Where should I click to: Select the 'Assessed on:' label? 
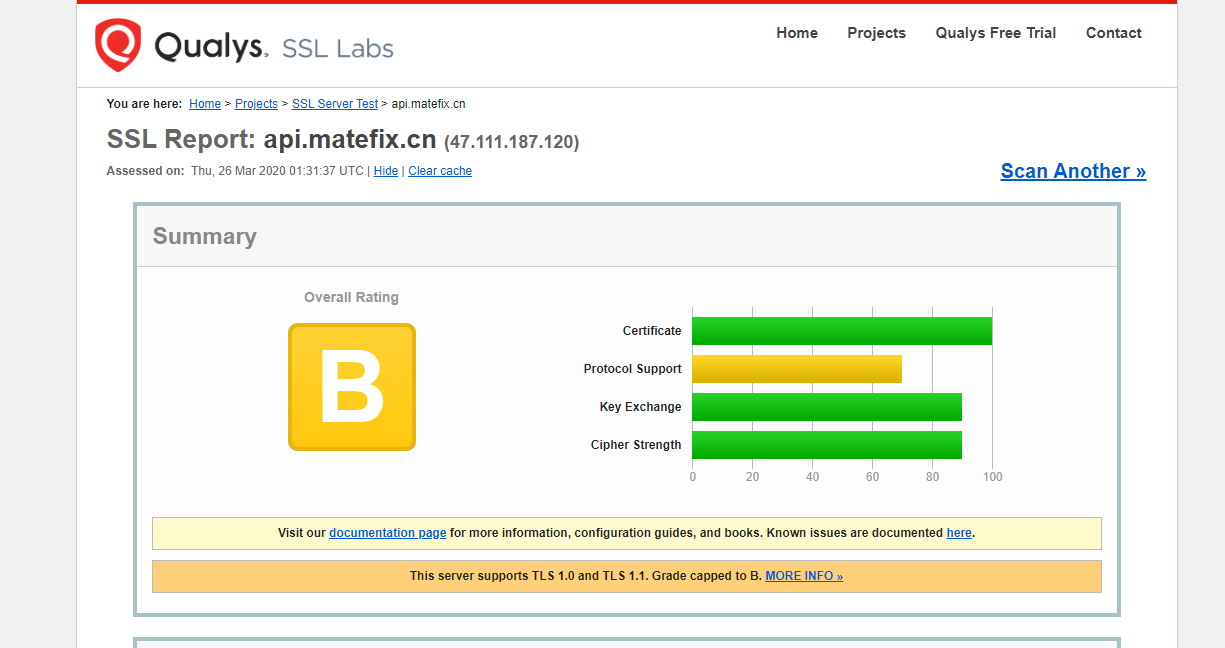click(x=145, y=171)
